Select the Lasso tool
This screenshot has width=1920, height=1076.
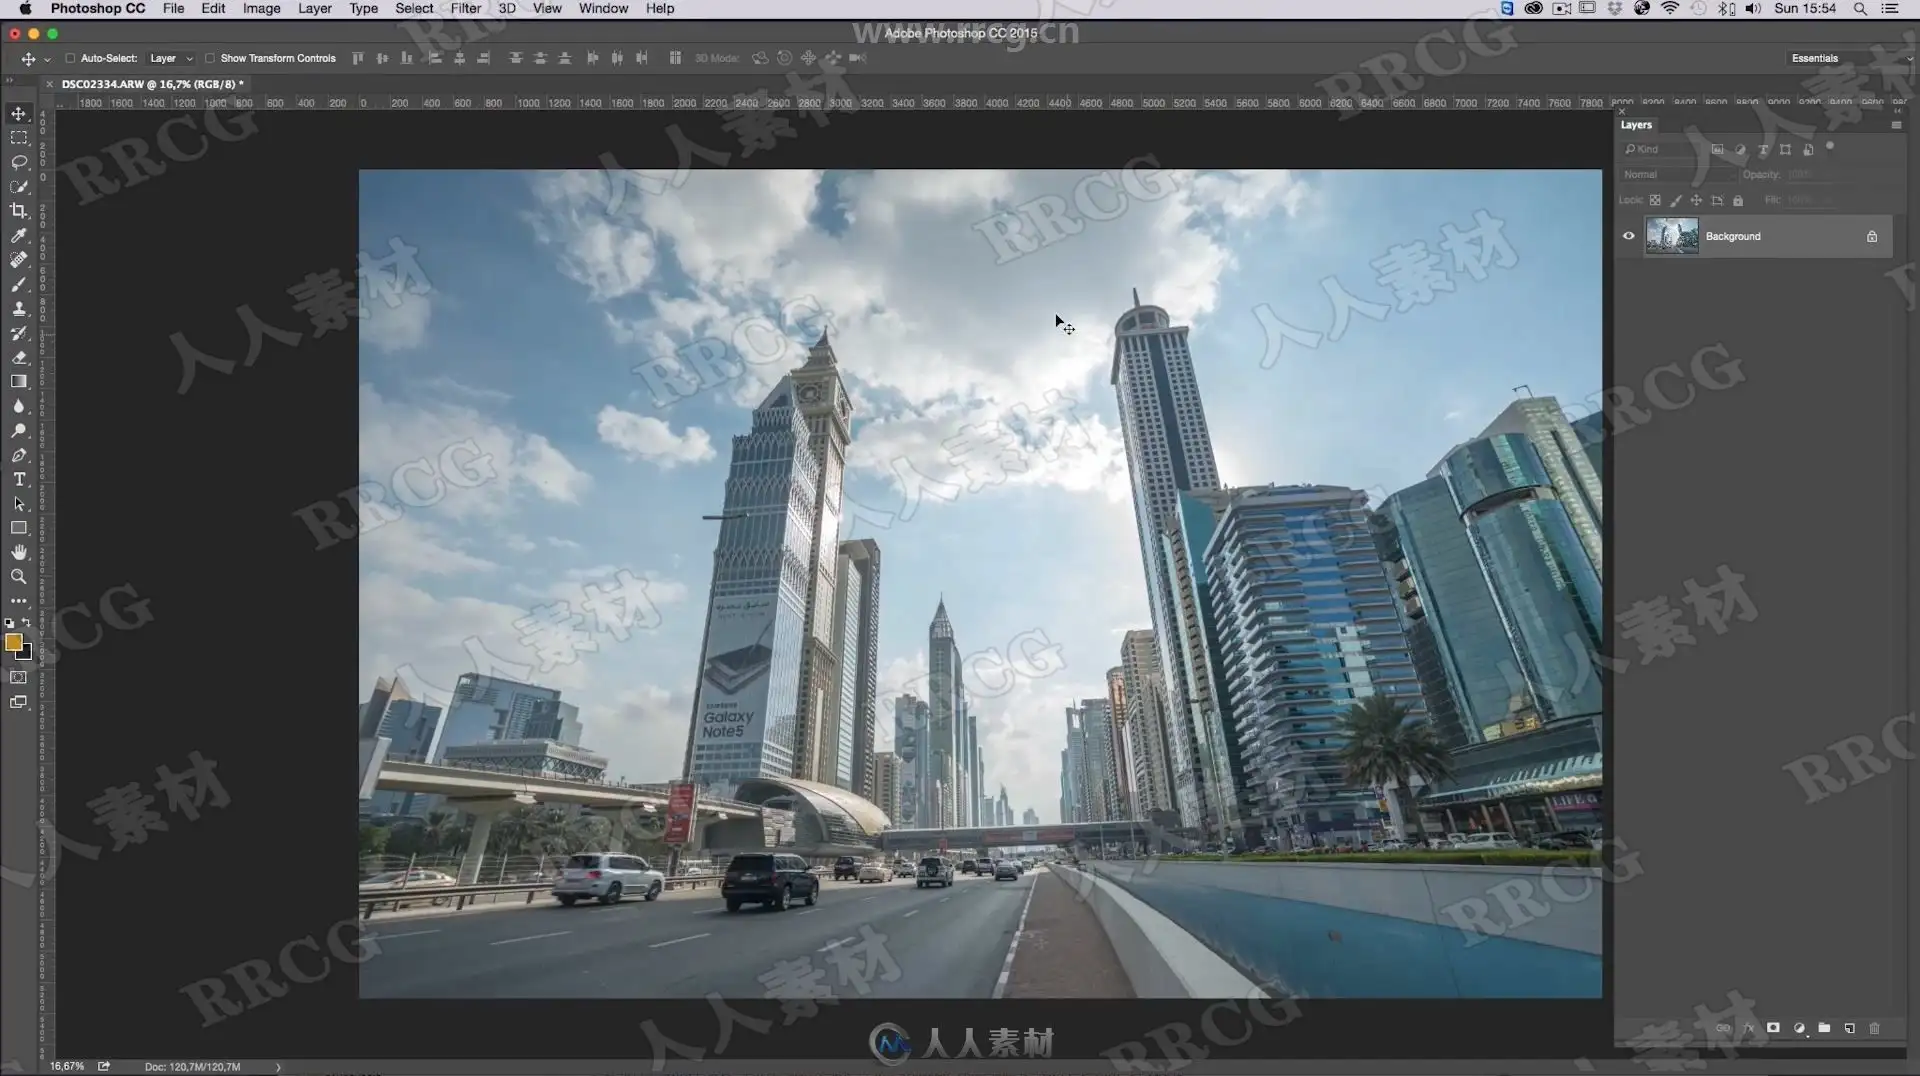18,162
